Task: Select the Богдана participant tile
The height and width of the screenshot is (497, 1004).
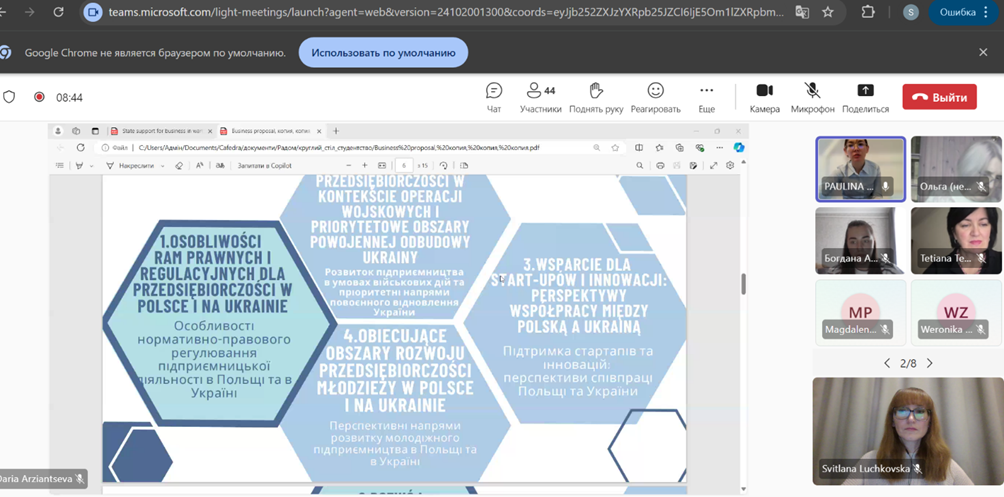Action: pos(861,241)
